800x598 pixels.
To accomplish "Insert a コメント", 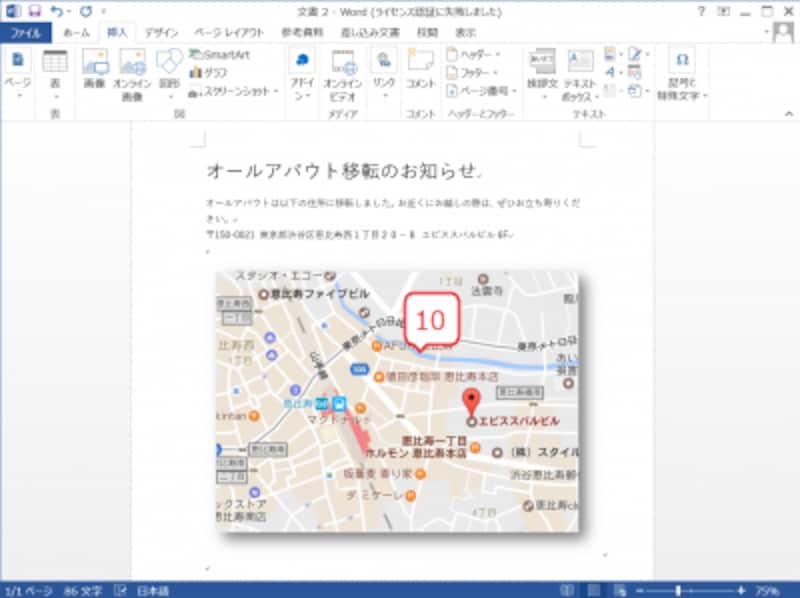I will click(420, 70).
